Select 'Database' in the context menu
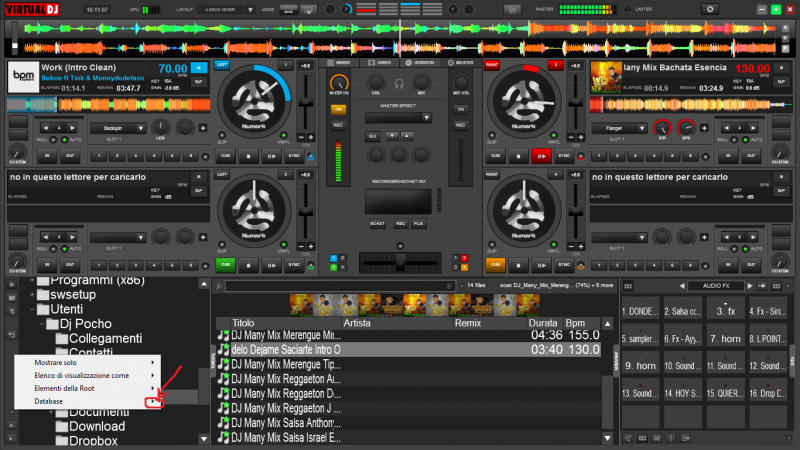The image size is (800, 450). click(x=50, y=401)
